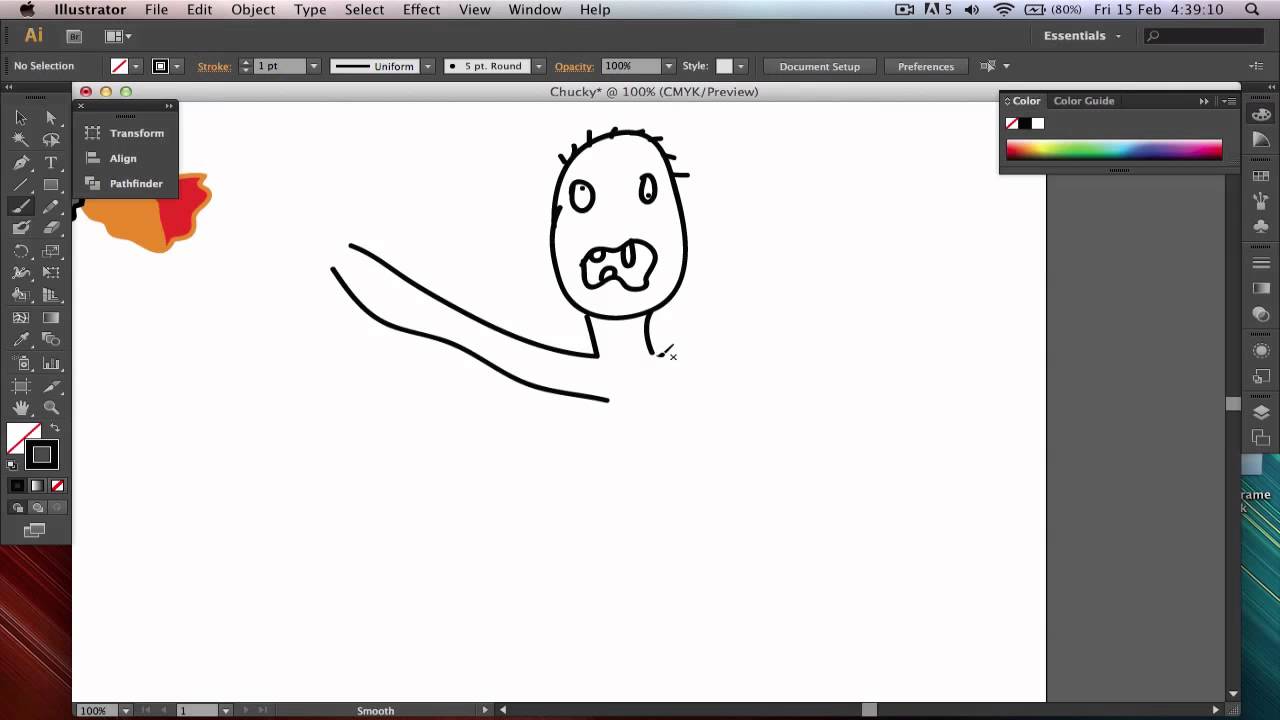Select the Symbol Sprayer tool
The image size is (1280, 720).
(x=21, y=363)
